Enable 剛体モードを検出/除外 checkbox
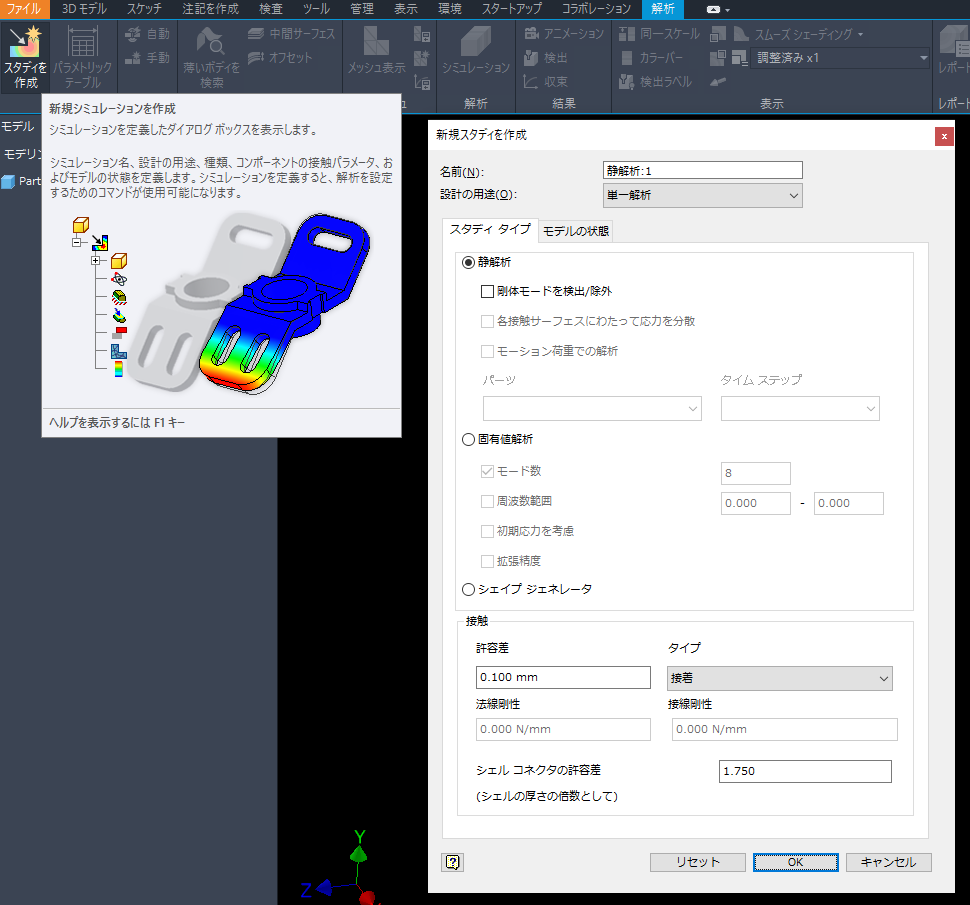The width and height of the screenshot is (970, 905). point(487,292)
